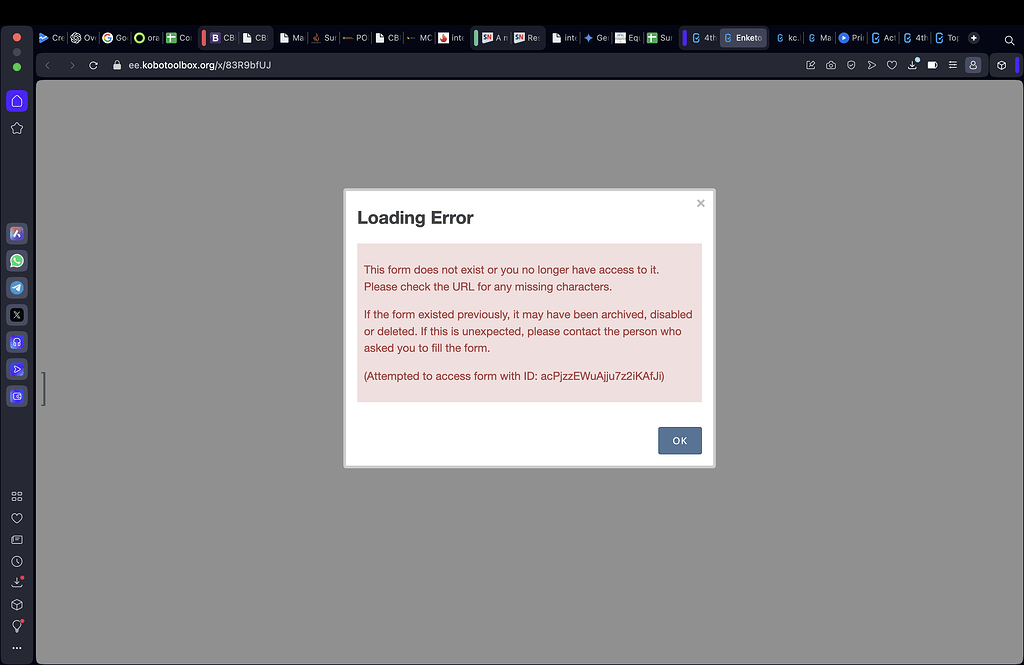Open the Downloads toolbar icon with badge

(912, 64)
